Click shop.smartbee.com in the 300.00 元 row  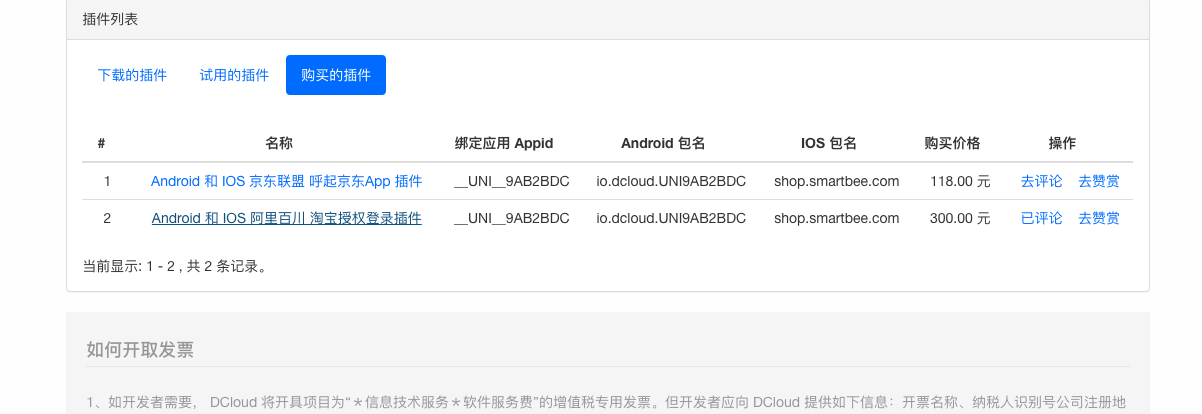click(837, 217)
